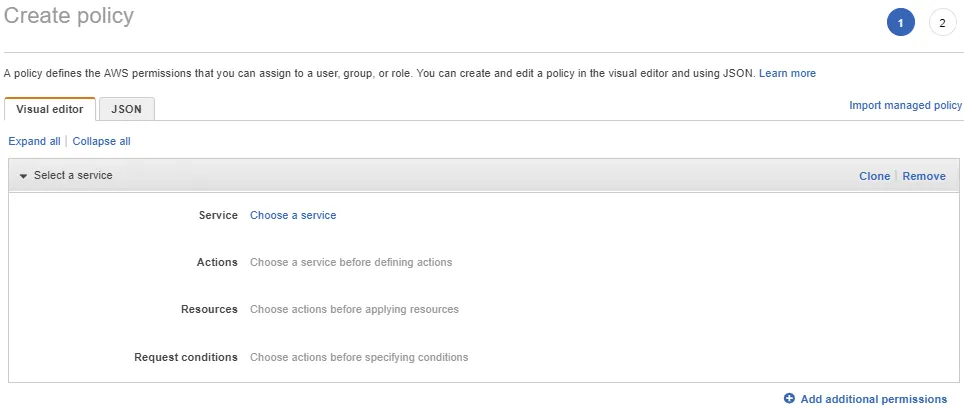Click the step 1 circle indicator

[x=900, y=23]
